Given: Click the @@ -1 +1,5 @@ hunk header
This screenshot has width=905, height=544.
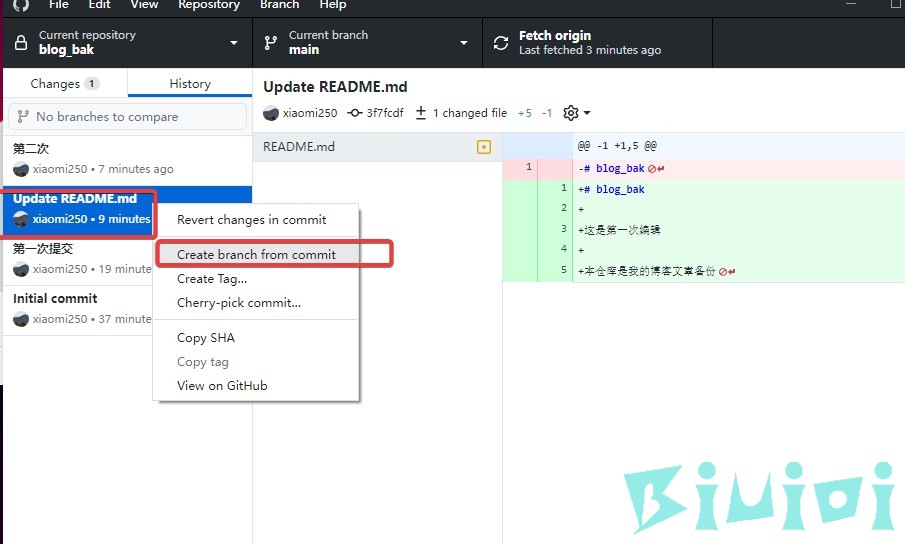Looking at the screenshot, I should pyautogui.click(x=617, y=146).
